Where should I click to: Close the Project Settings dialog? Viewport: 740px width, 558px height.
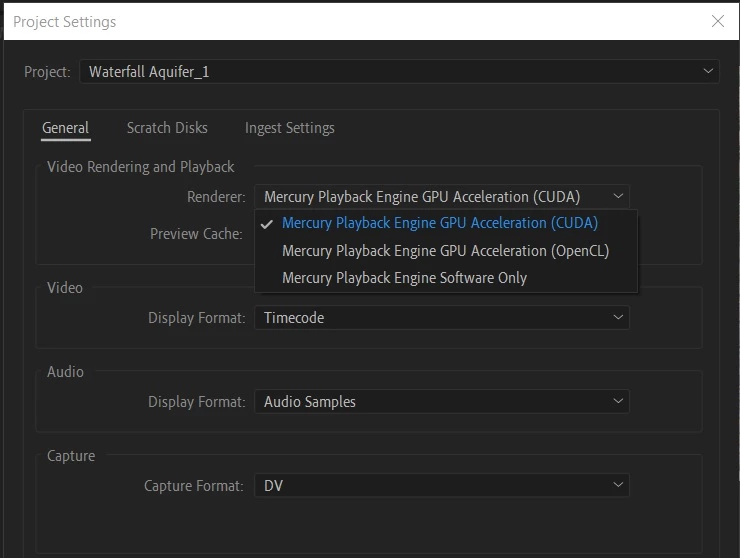pyautogui.click(x=718, y=21)
